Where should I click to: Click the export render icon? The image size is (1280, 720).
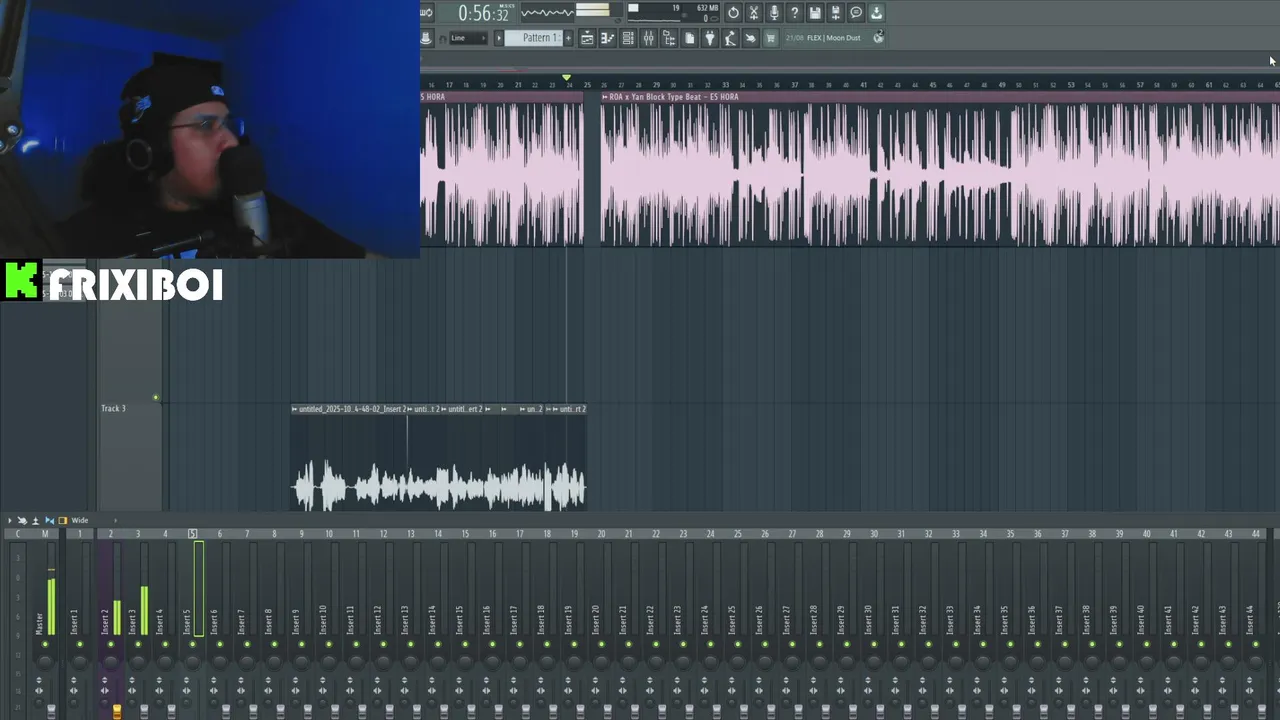(836, 13)
